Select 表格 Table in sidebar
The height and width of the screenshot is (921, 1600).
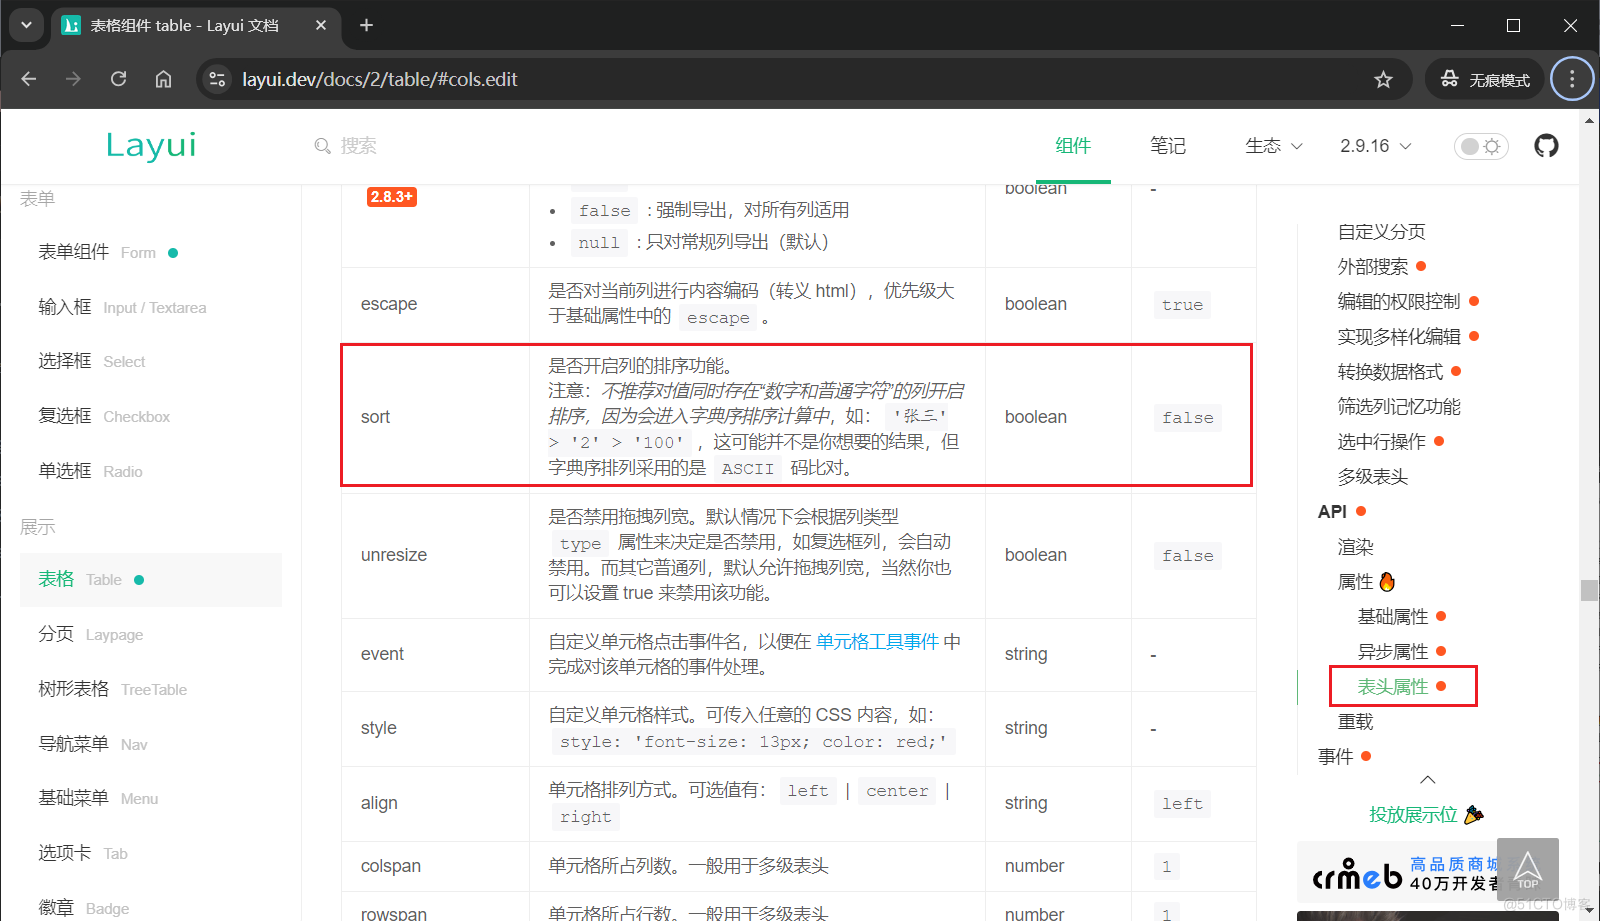151,580
